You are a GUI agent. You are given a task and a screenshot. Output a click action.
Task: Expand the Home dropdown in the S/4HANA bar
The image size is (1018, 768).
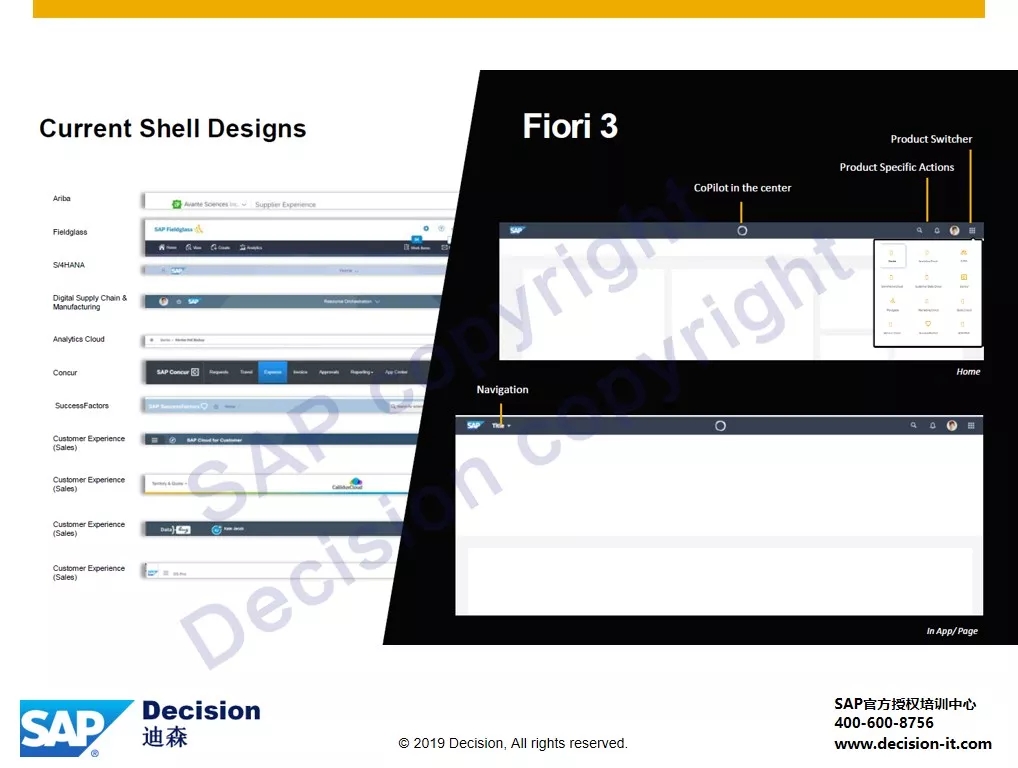(349, 270)
